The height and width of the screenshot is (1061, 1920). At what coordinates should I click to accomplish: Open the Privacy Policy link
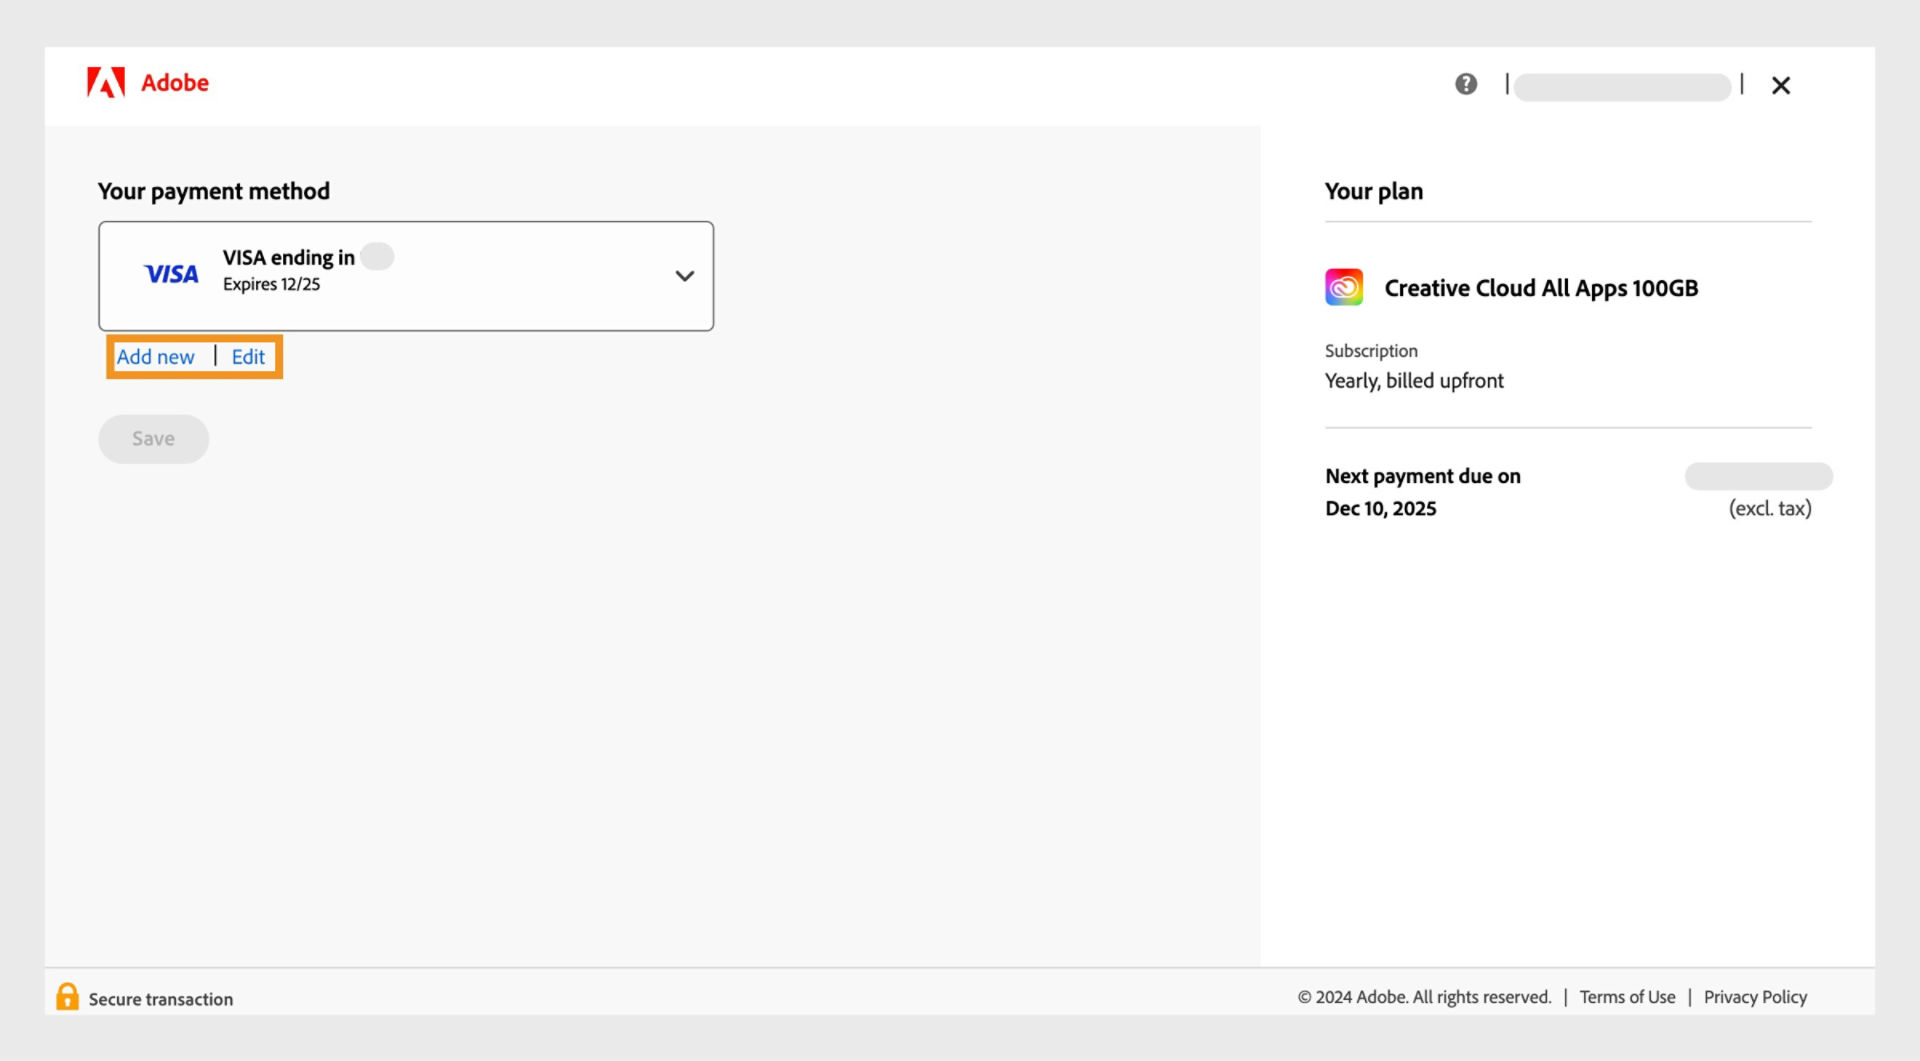(1755, 997)
